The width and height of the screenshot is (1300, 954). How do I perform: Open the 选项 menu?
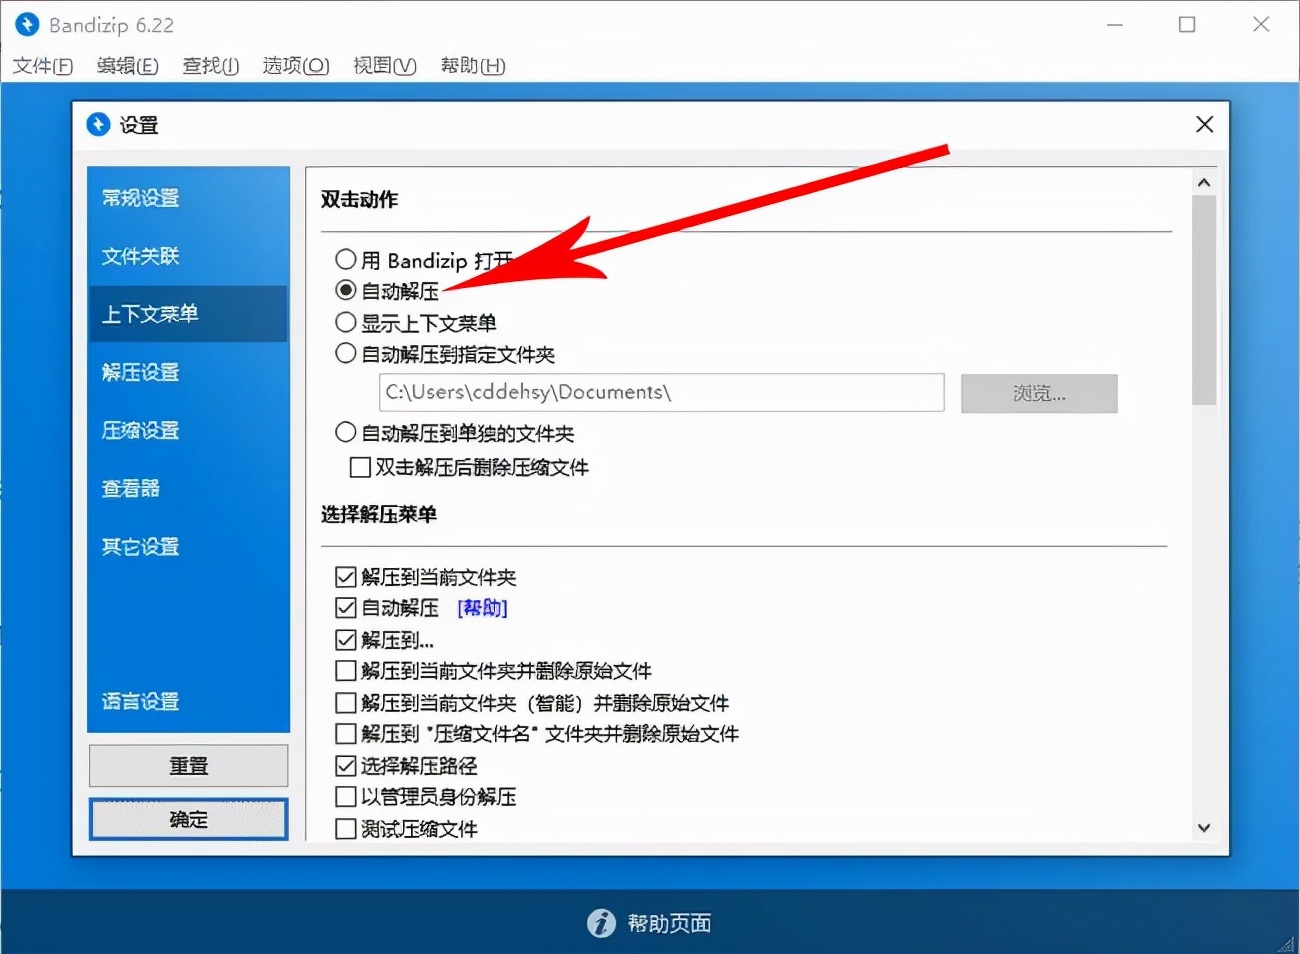[x=295, y=66]
